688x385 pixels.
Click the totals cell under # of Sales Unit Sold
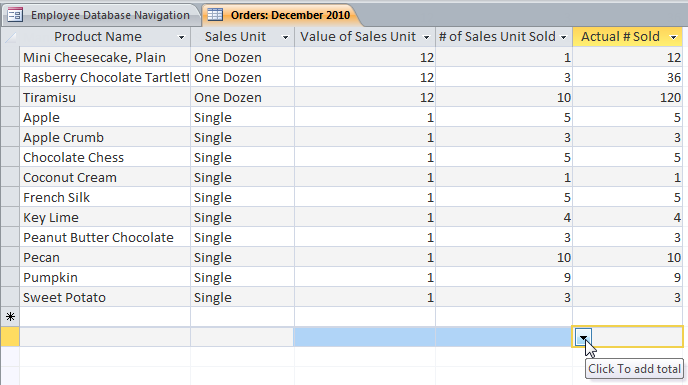click(x=504, y=337)
